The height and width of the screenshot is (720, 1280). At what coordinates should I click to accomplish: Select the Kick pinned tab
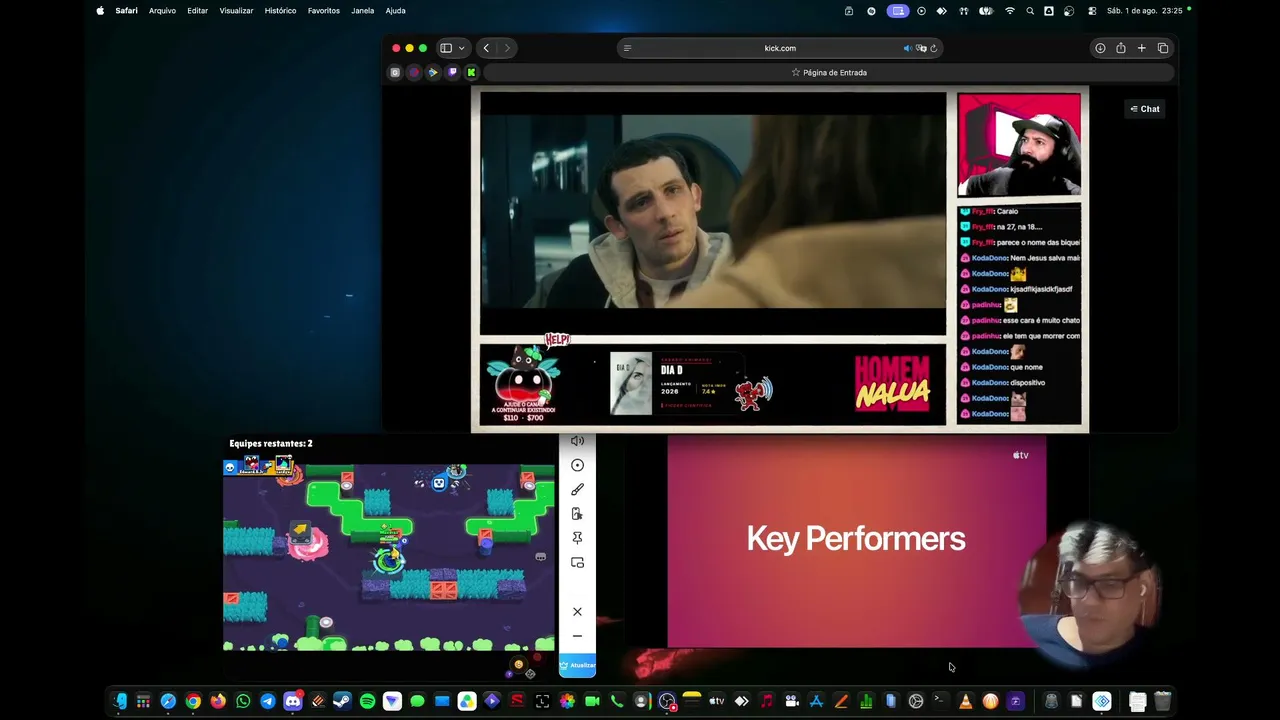471,72
